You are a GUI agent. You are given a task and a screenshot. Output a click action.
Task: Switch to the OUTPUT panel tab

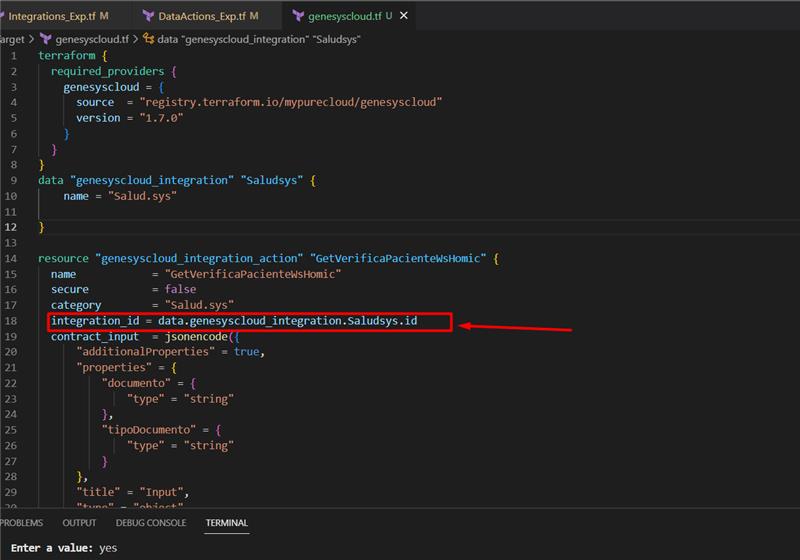click(x=79, y=523)
